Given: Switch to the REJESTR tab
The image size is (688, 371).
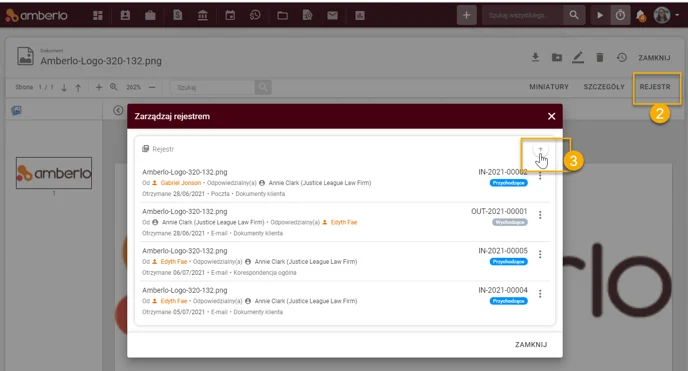Looking at the screenshot, I should [x=655, y=87].
